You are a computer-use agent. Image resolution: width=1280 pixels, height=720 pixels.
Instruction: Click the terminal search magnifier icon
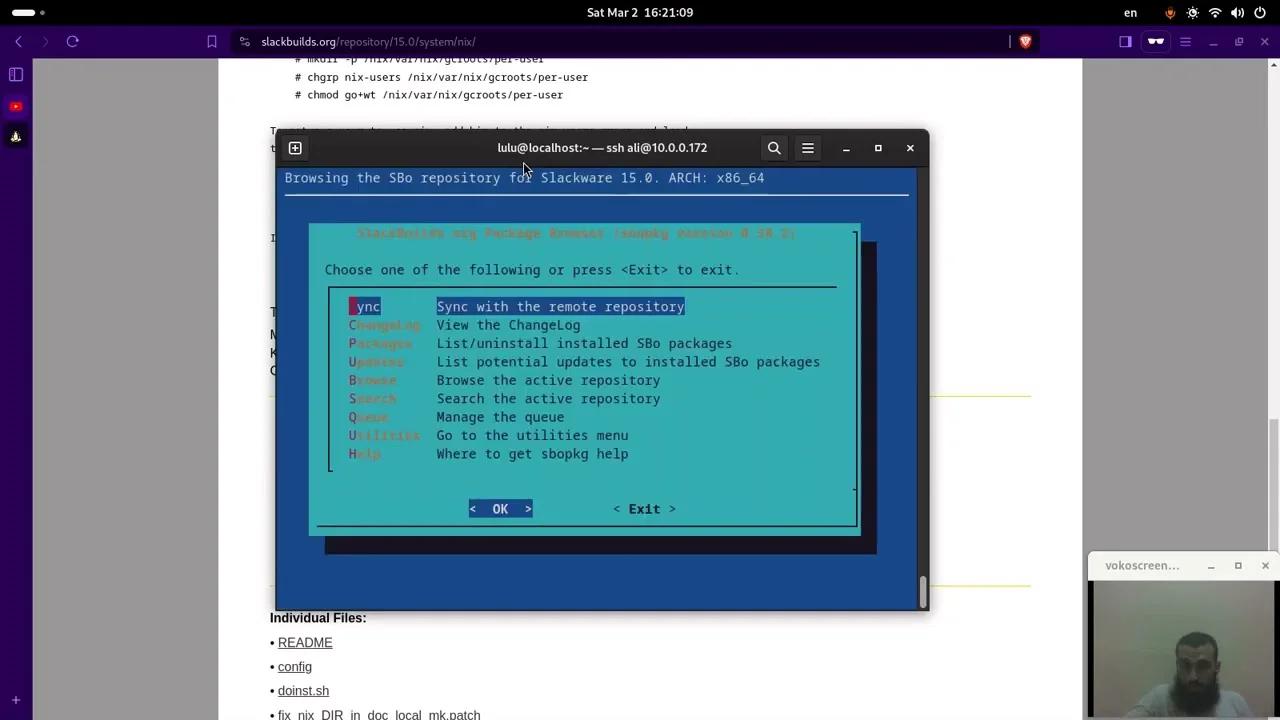pyautogui.click(x=774, y=148)
